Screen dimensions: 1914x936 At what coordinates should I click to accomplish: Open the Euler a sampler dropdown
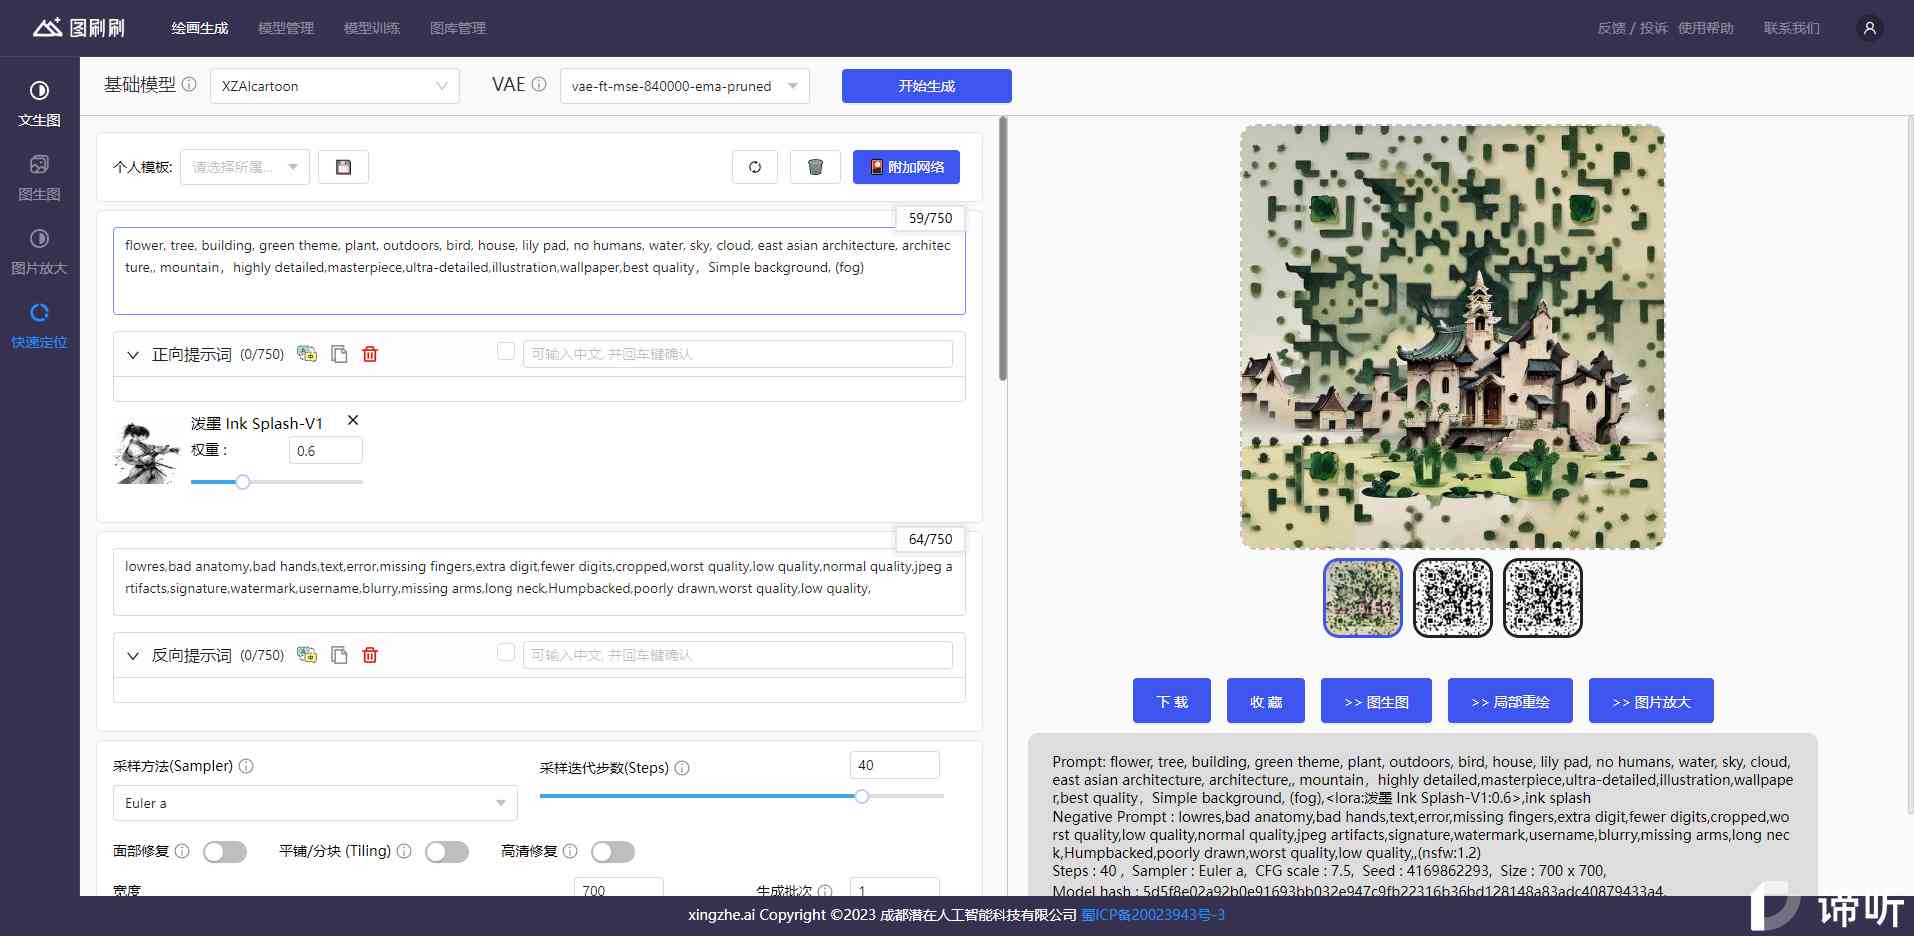[x=315, y=803]
